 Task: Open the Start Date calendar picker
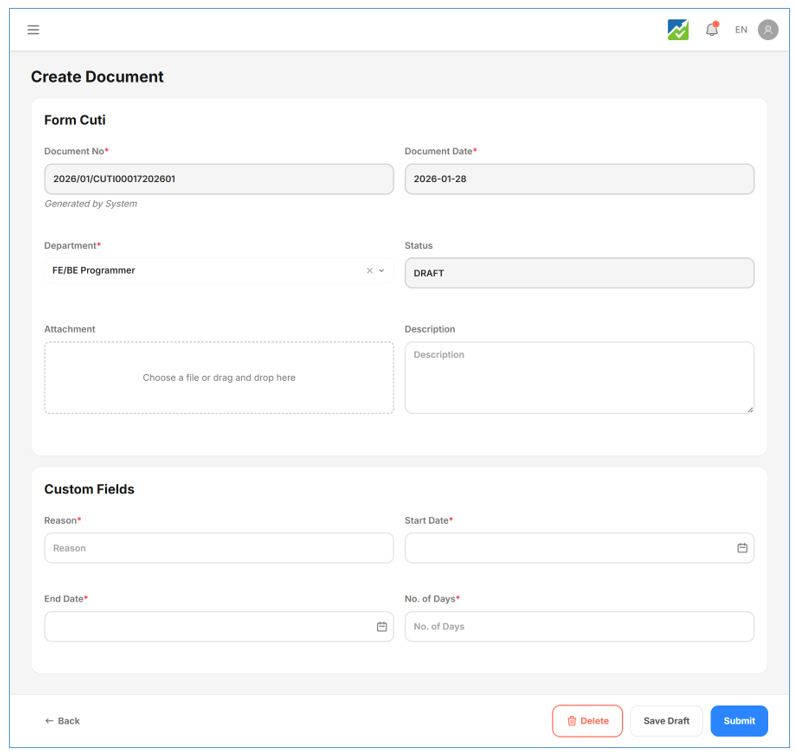coord(742,548)
